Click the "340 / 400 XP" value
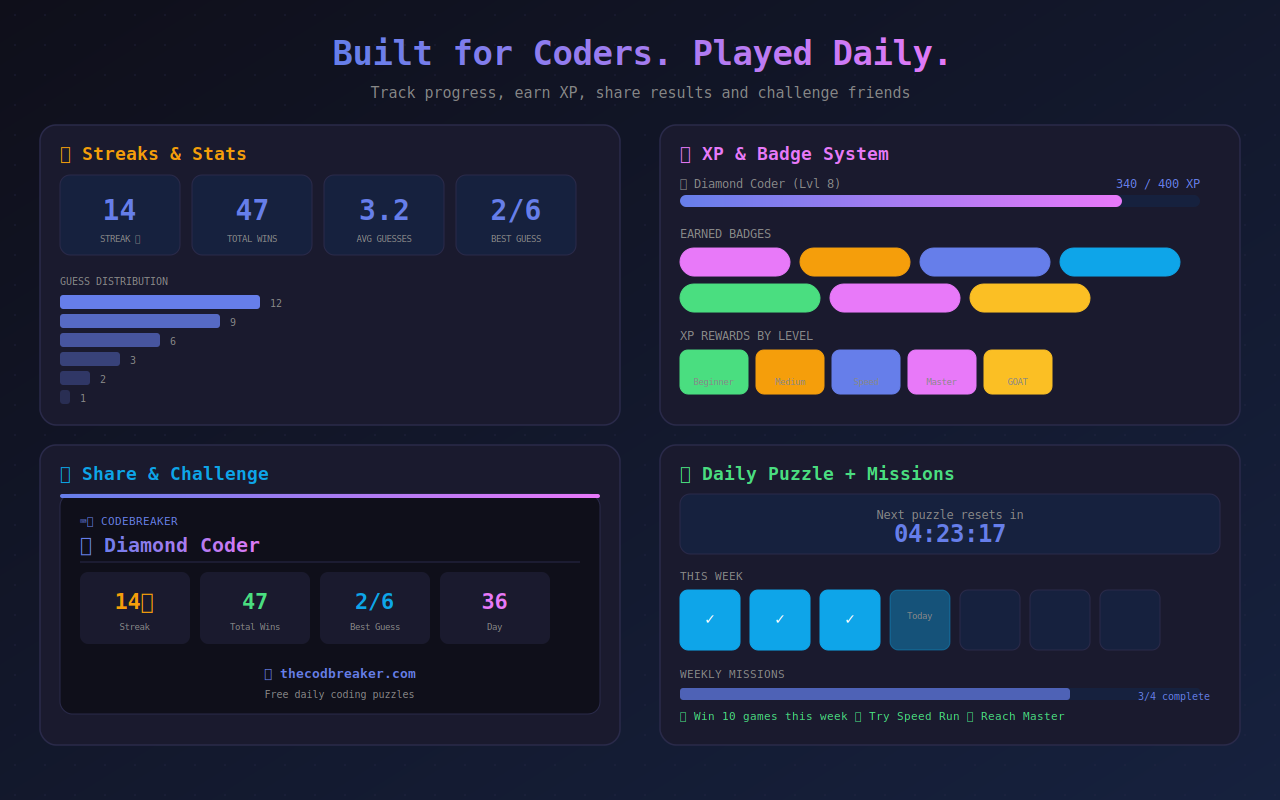Image resolution: width=1280 pixels, height=800 pixels. click(x=1158, y=184)
